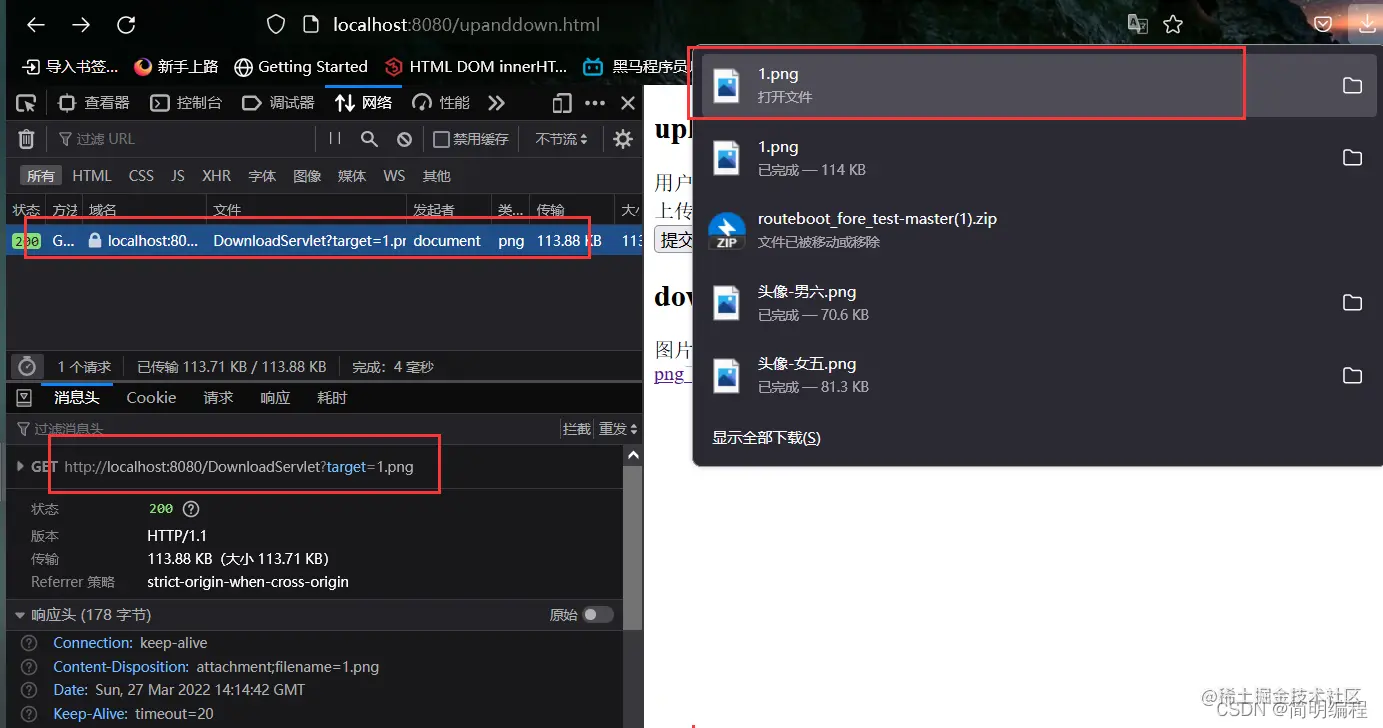1383x728 pixels.
Task: Toggle responsive design mode icon
Action: (562, 102)
